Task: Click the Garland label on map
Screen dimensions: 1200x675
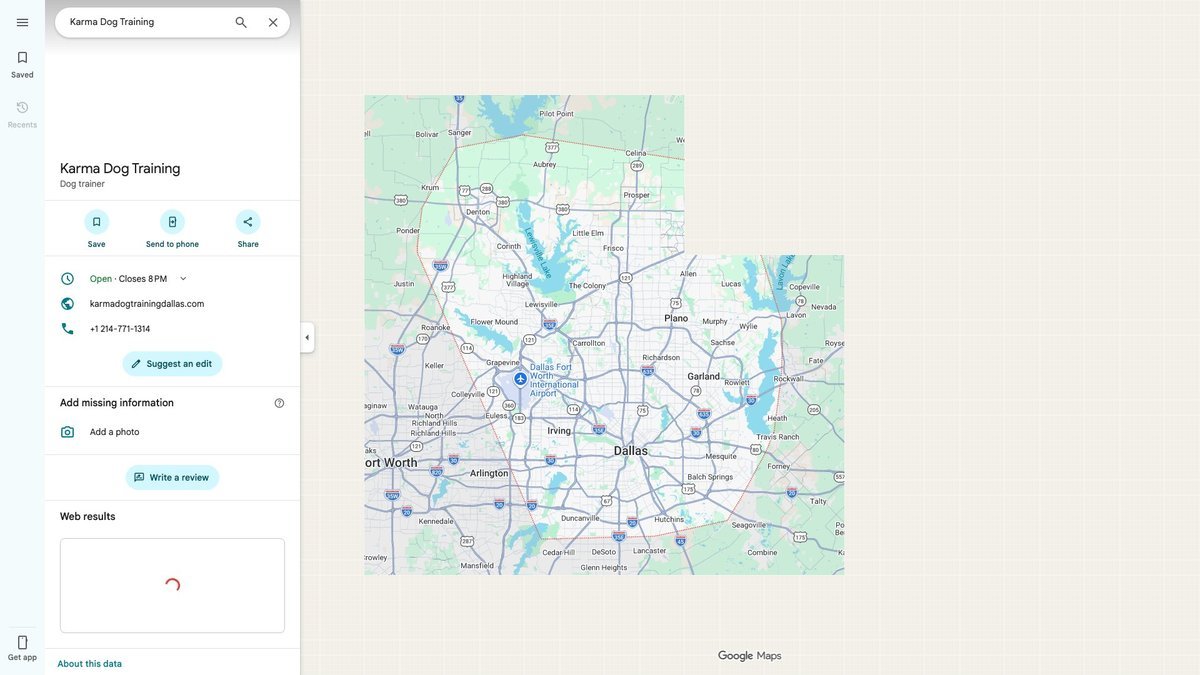Action: (703, 376)
